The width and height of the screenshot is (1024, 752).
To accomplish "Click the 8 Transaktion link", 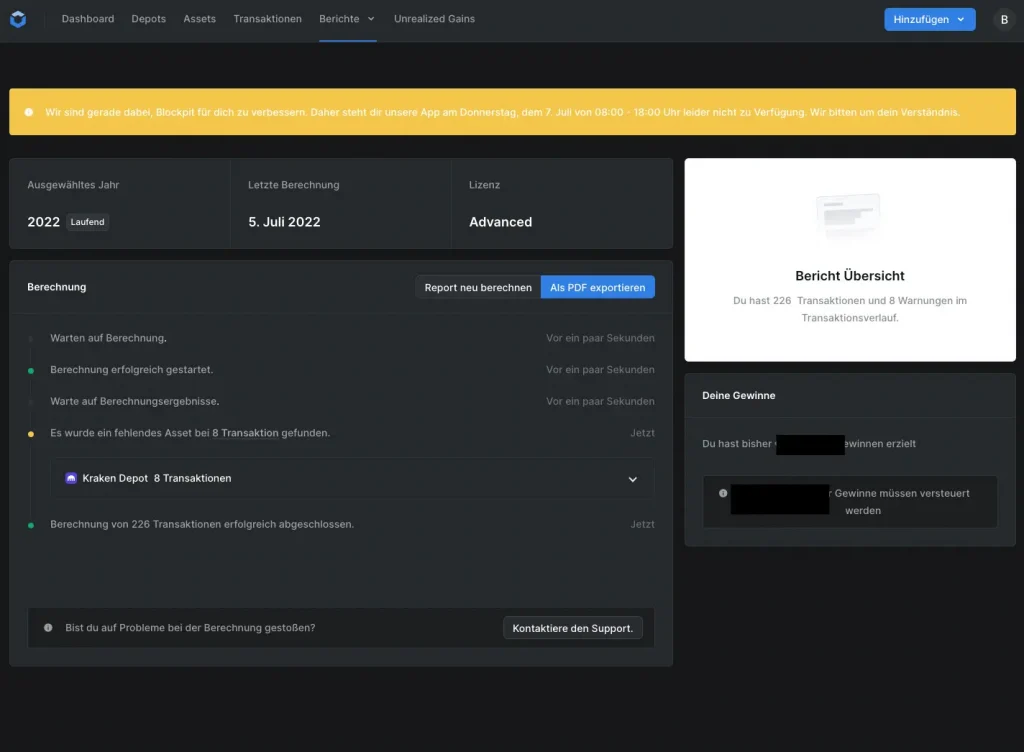I will [x=245, y=433].
